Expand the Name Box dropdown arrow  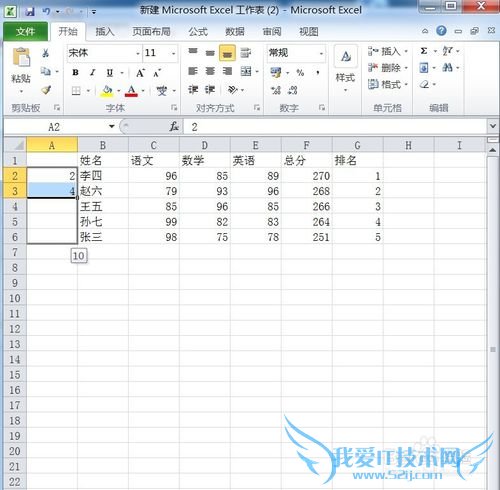(x=112, y=126)
